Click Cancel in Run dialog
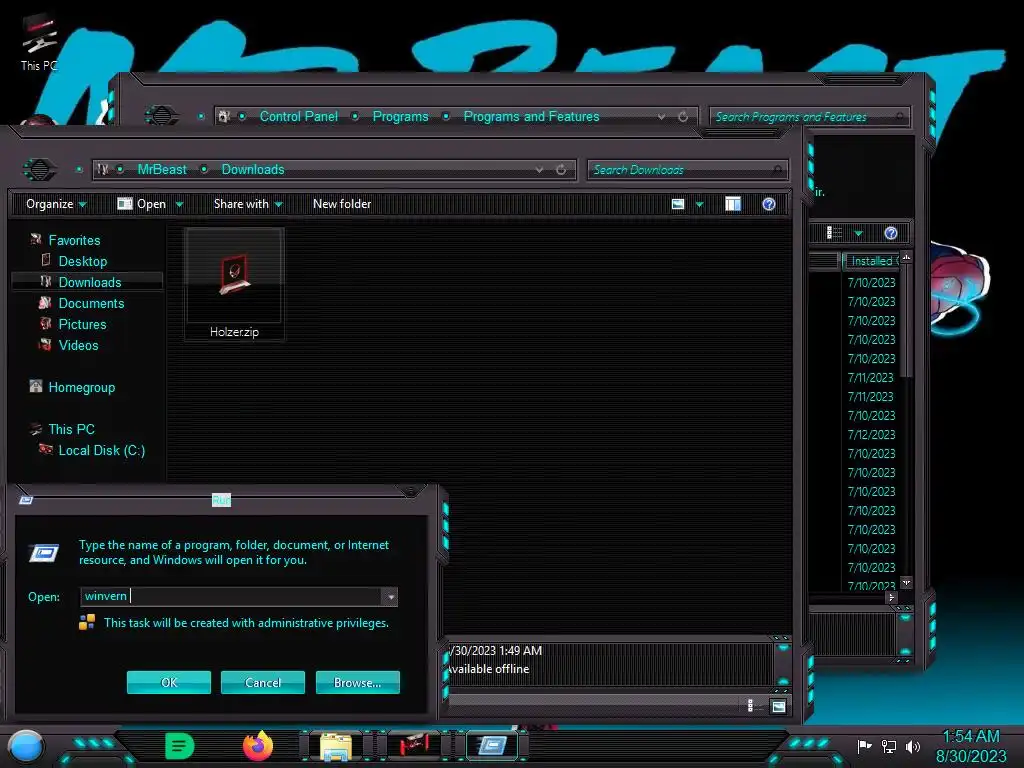This screenshot has height=768, width=1024. click(263, 682)
